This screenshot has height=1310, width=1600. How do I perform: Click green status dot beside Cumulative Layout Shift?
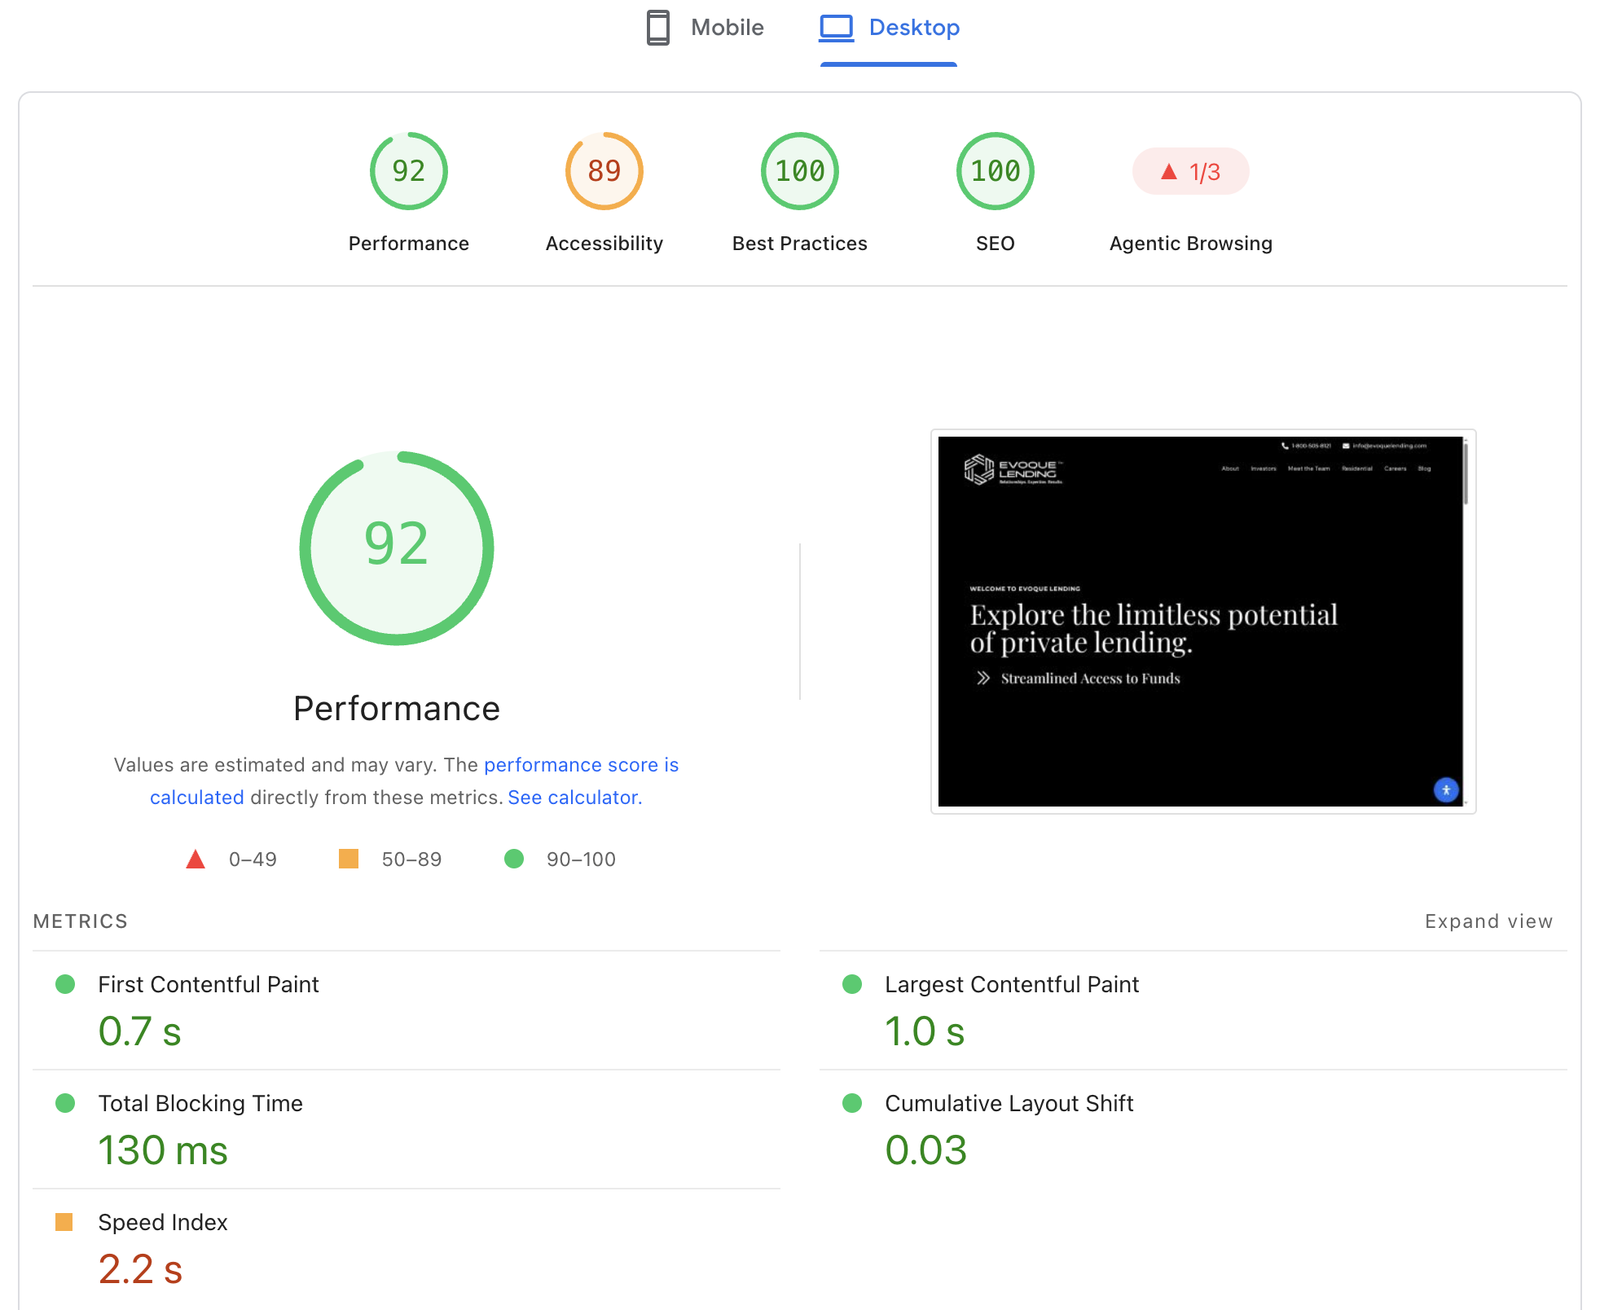click(852, 1103)
